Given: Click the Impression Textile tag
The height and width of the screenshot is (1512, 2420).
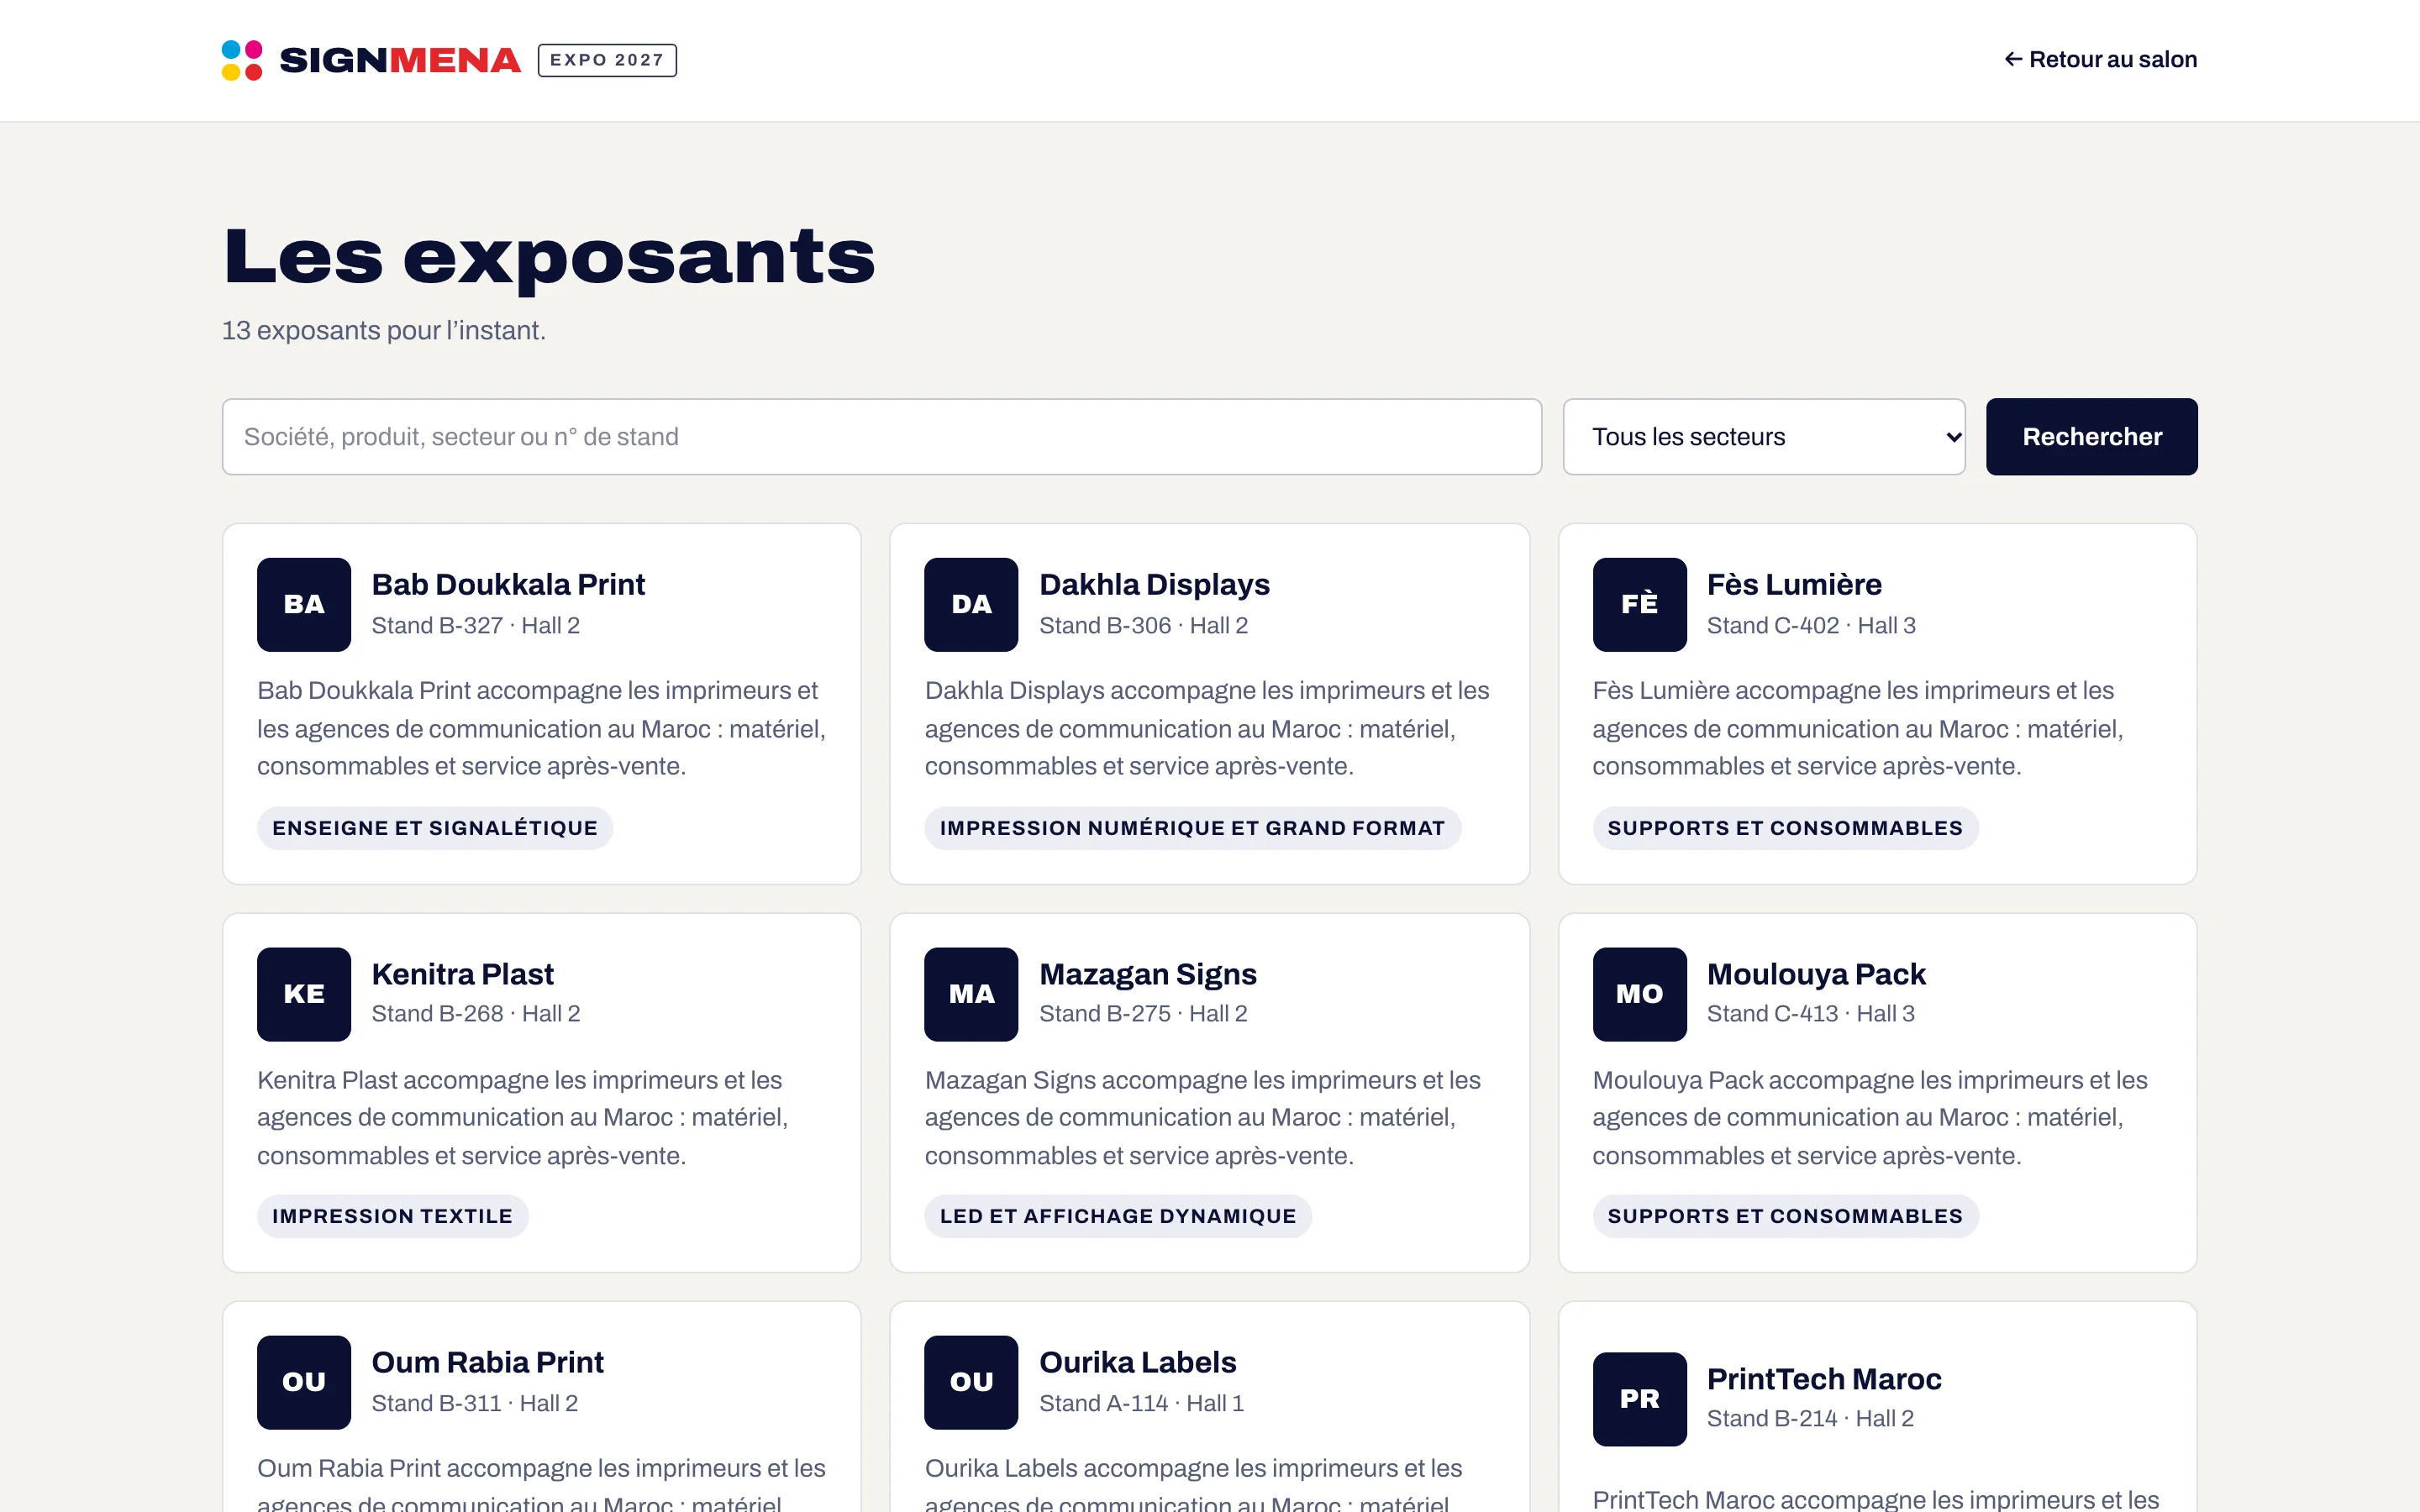Looking at the screenshot, I should point(392,1216).
